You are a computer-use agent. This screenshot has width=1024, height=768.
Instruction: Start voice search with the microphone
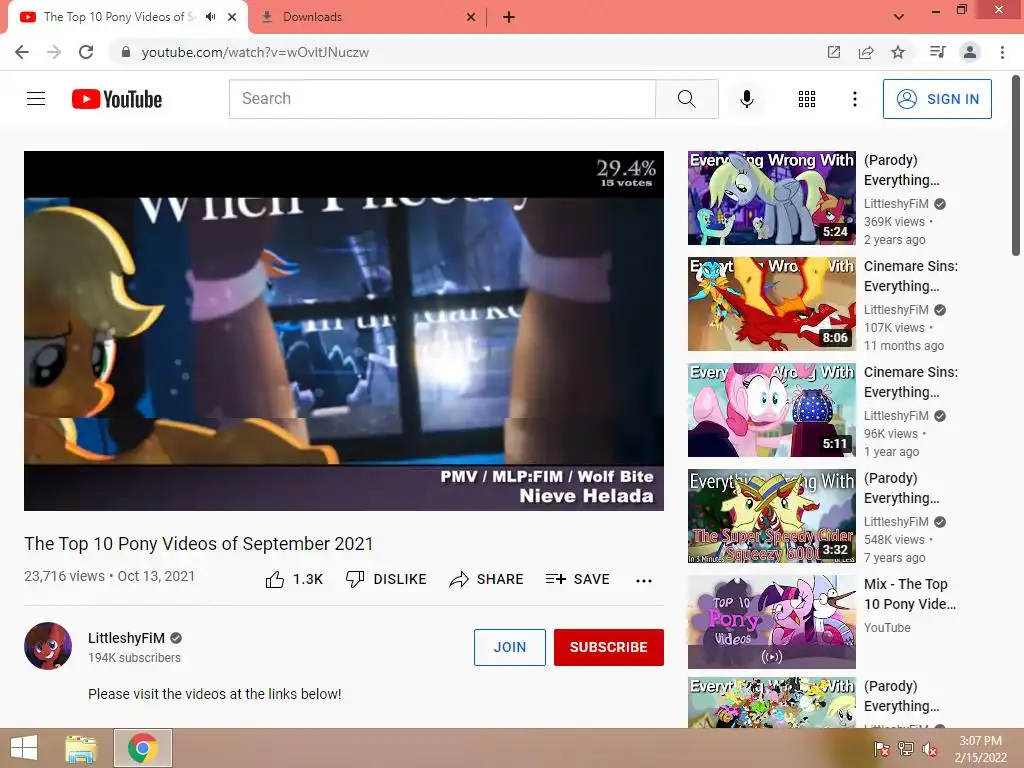[x=746, y=99]
